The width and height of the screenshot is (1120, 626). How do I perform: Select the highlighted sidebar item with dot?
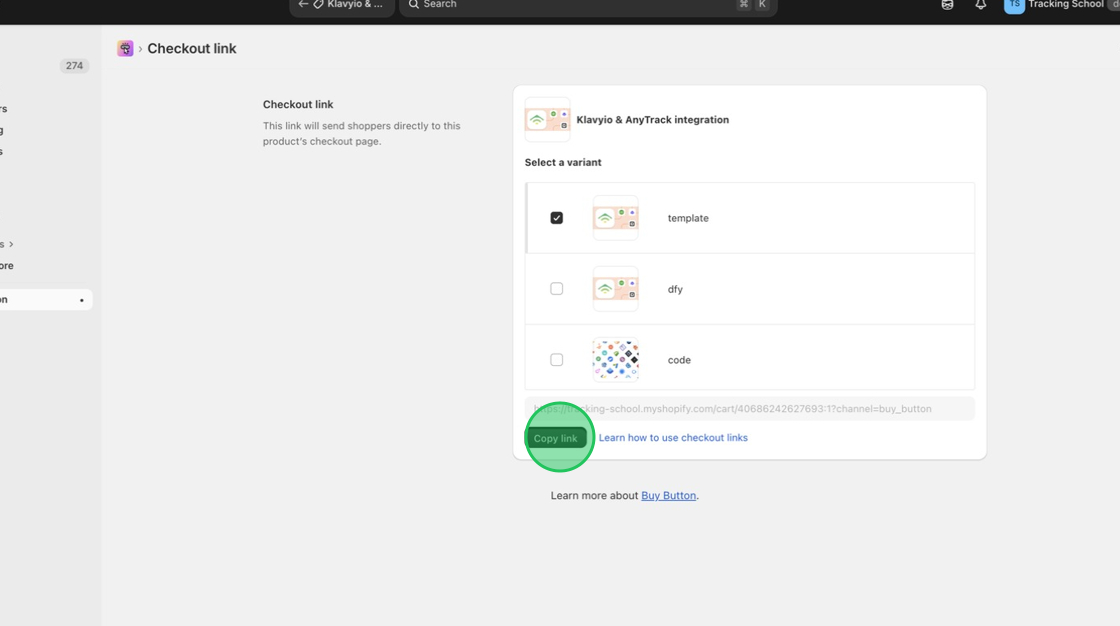click(x=45, y=300)
